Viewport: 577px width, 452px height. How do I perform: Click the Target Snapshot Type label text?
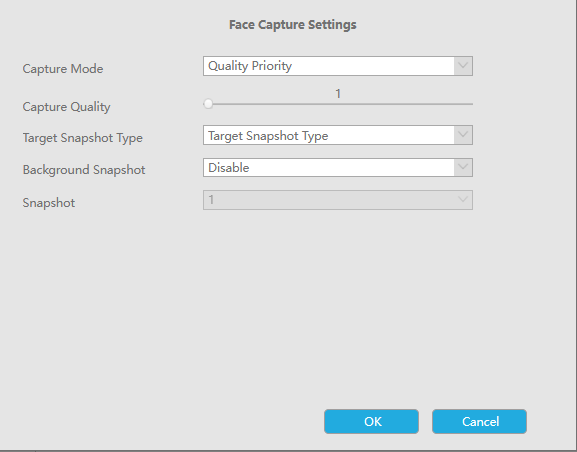(82, 138)
